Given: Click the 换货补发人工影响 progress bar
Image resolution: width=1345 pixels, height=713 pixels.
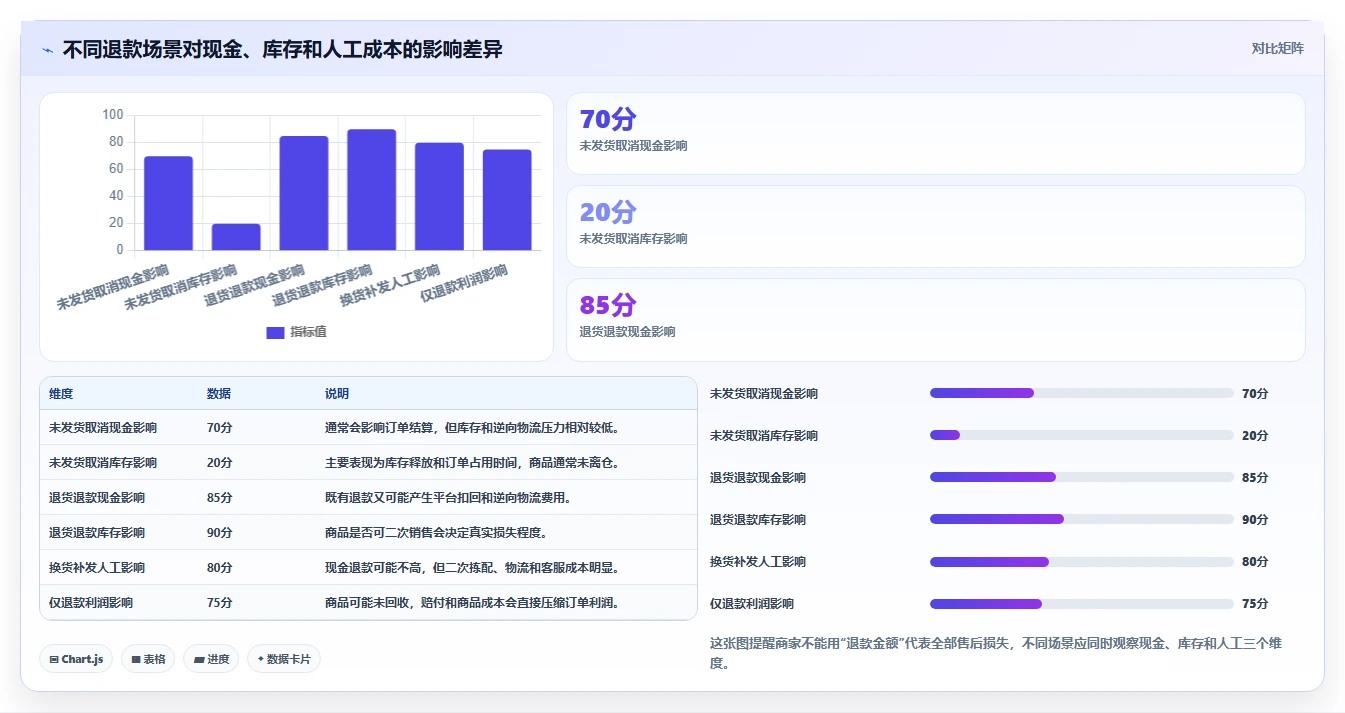Looking at the screenshot, I should 1082,561.
